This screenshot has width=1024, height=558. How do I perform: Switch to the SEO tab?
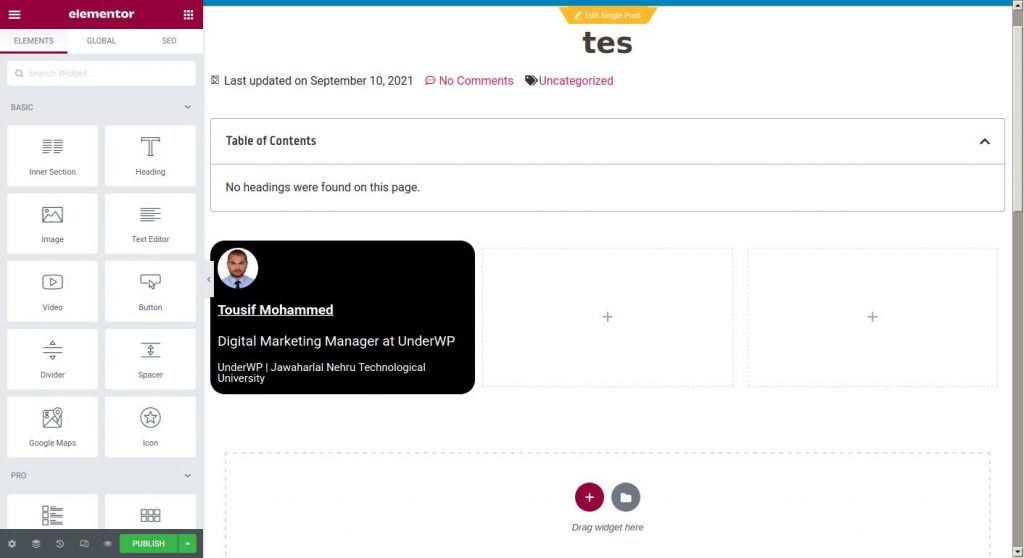(x=169, y=41)
